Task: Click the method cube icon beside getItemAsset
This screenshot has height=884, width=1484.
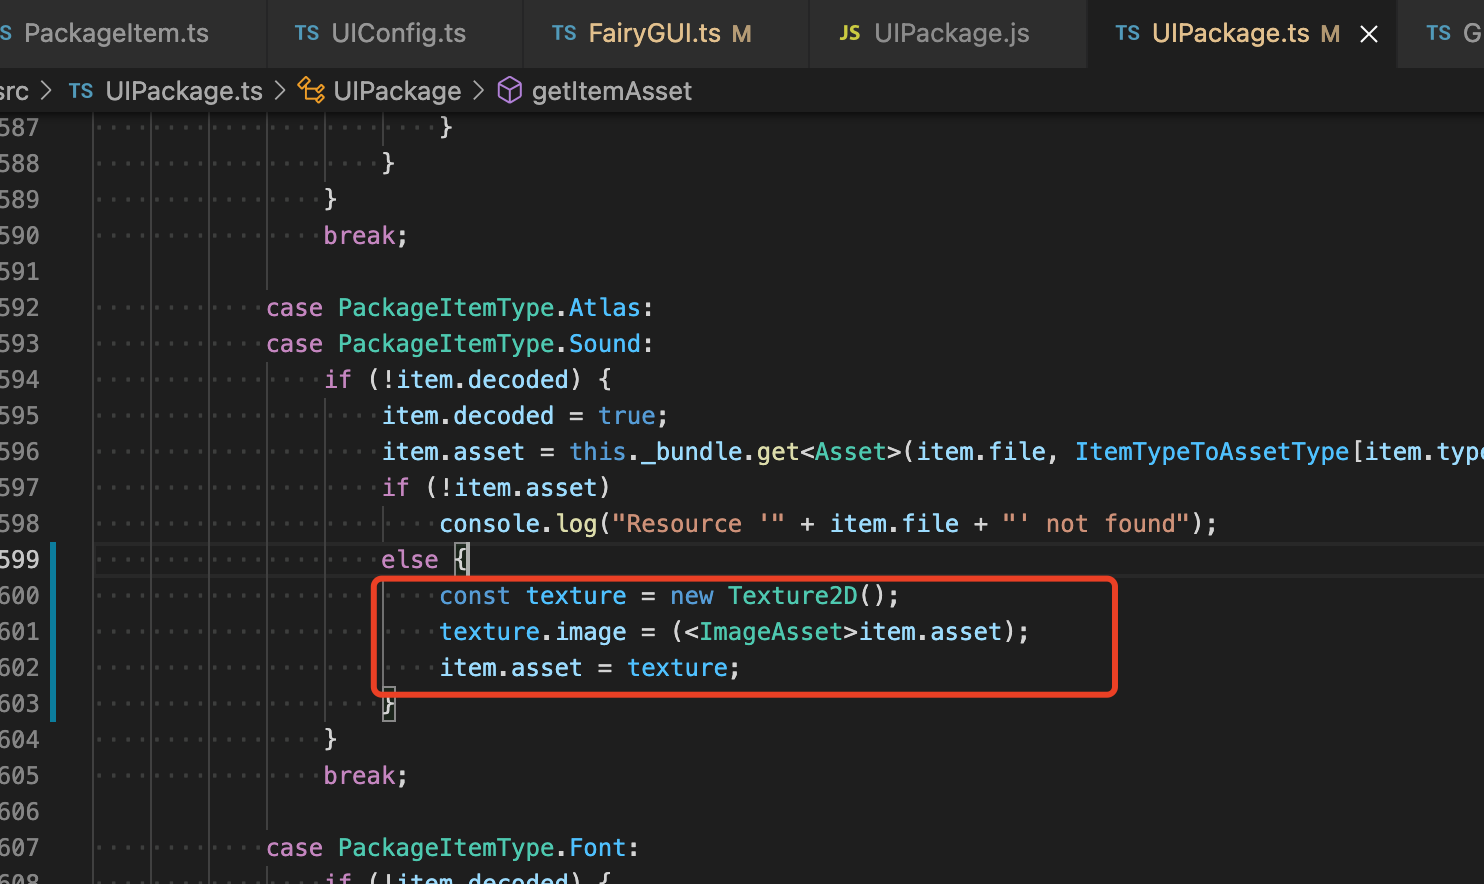Action: pyautogui.click(x=510, y=91)
